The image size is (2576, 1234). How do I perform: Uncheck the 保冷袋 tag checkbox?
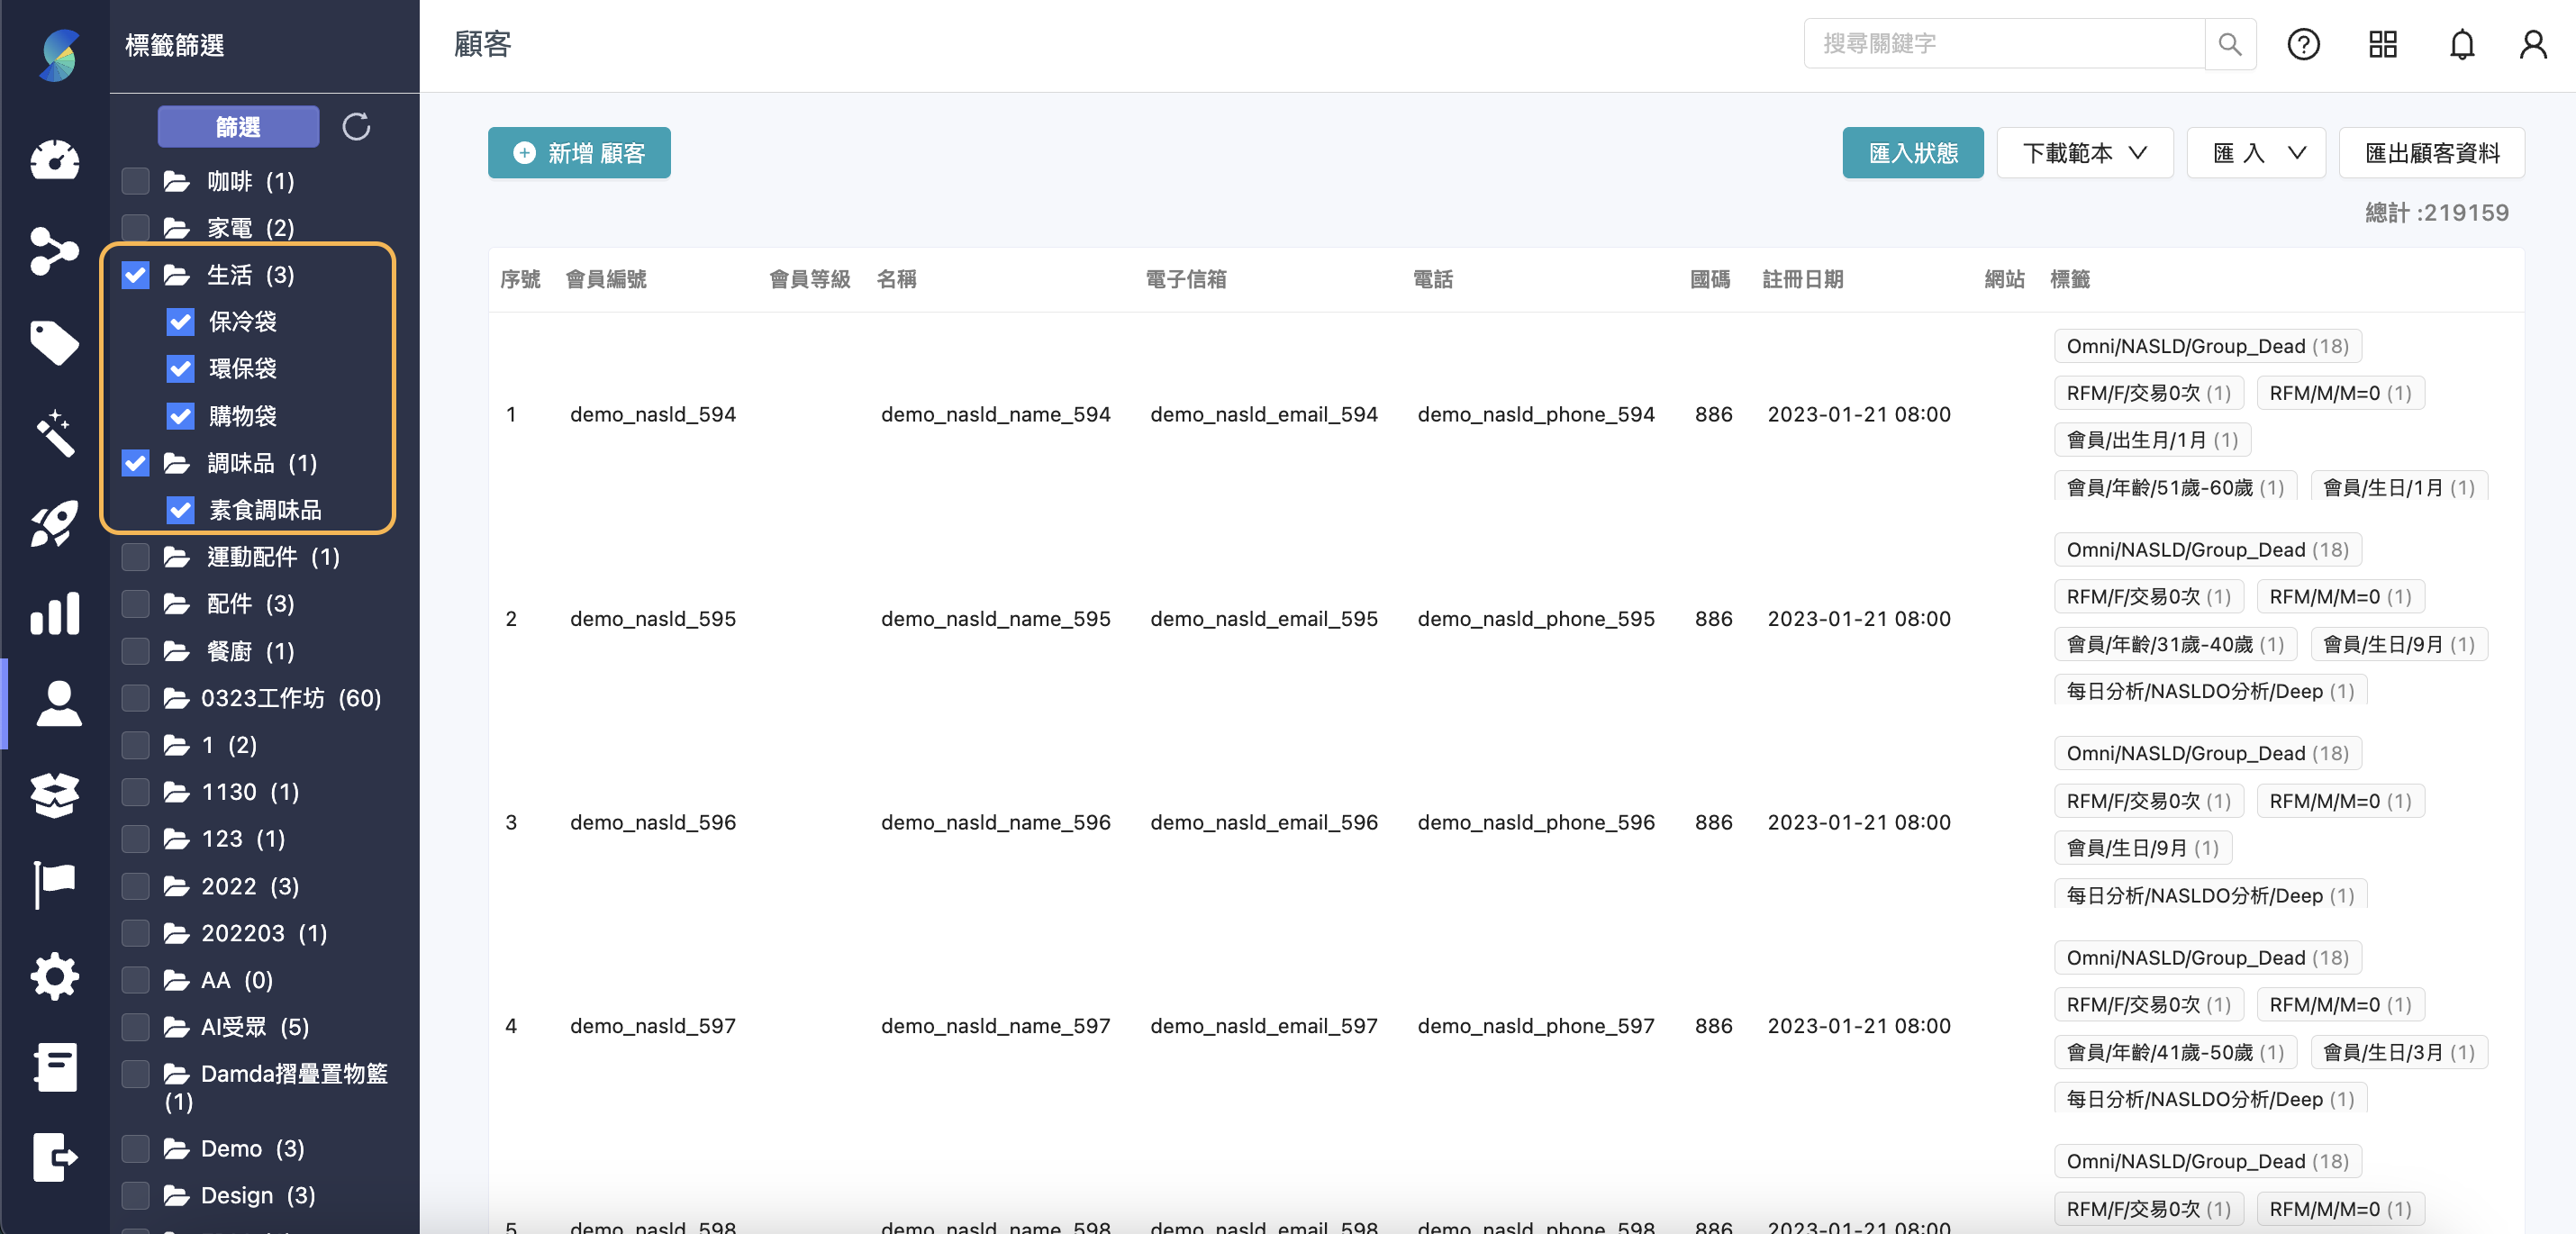tap(181, 322)
